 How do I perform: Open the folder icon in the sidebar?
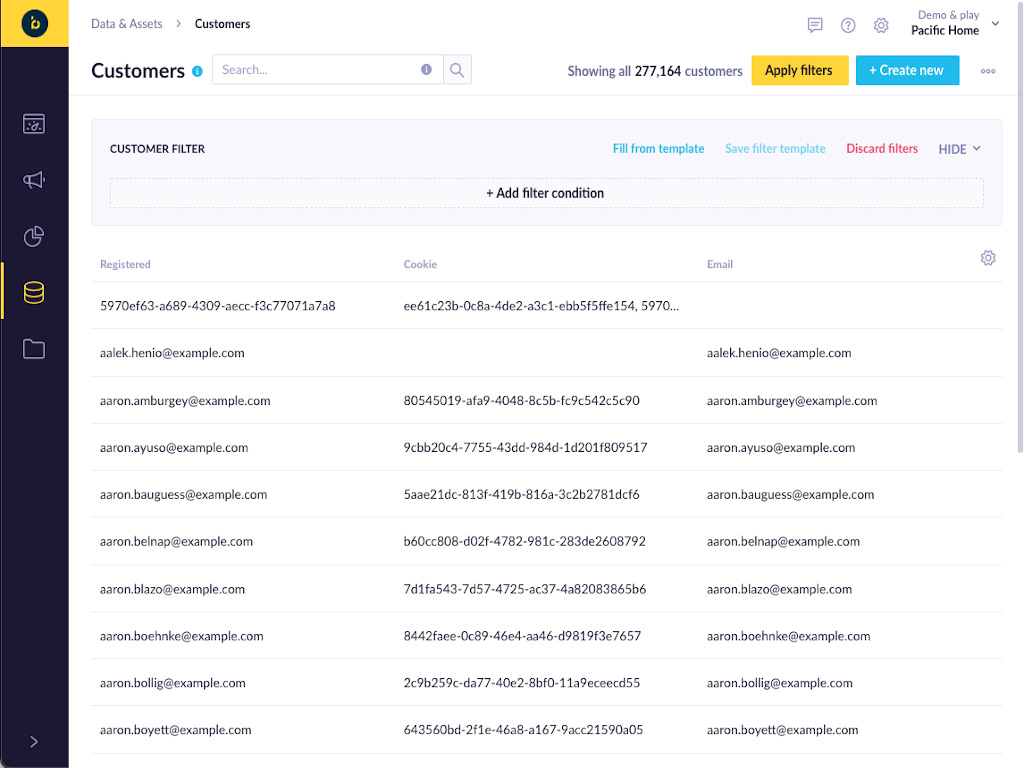[x=34, y=349]
